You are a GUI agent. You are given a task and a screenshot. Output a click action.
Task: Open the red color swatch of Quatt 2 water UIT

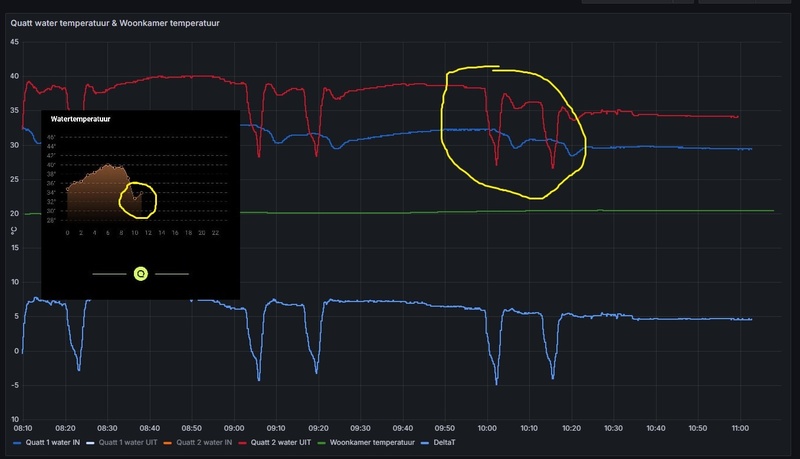[242, 443]
